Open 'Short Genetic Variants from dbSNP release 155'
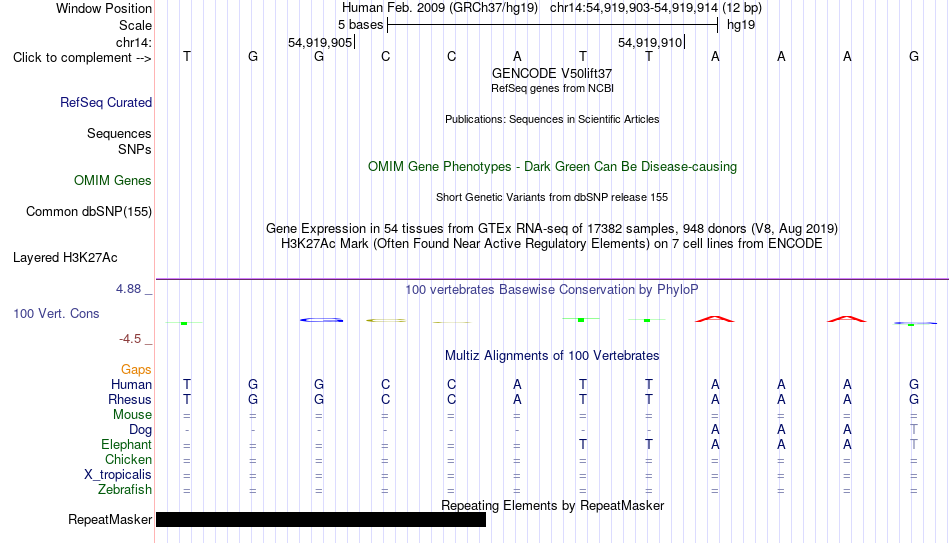The width and height of the screenshot is (950, 543). click(x=552, y=198)
